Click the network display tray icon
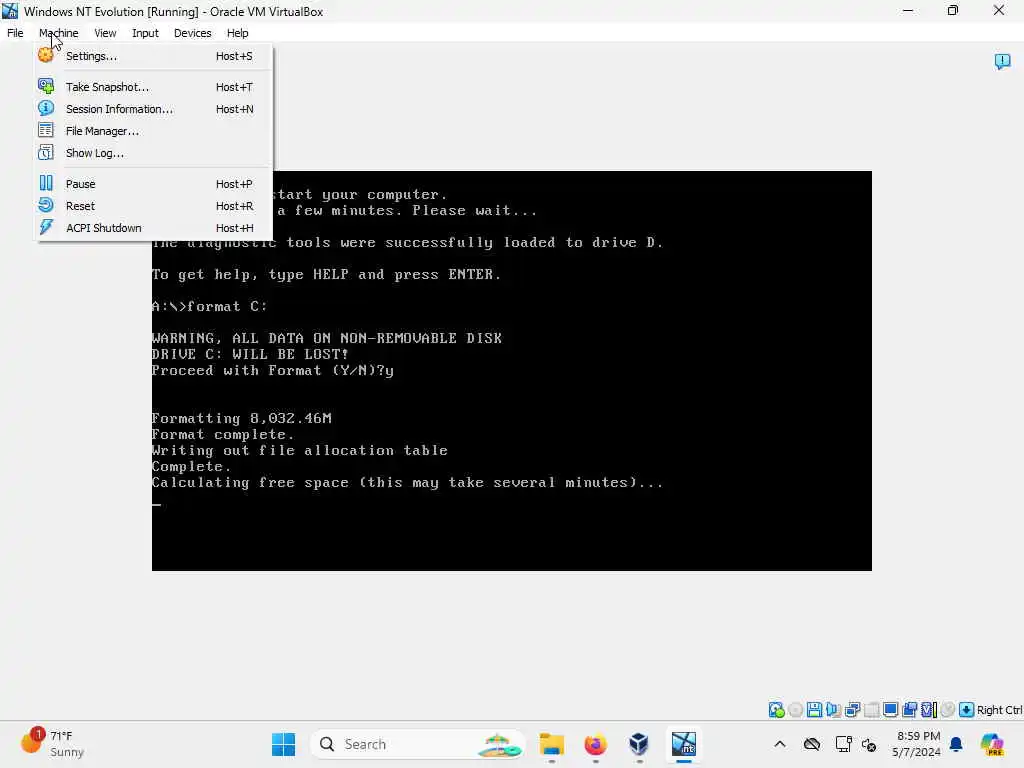The width and height of the screenshot is (1024, 768). pos(843,744)
